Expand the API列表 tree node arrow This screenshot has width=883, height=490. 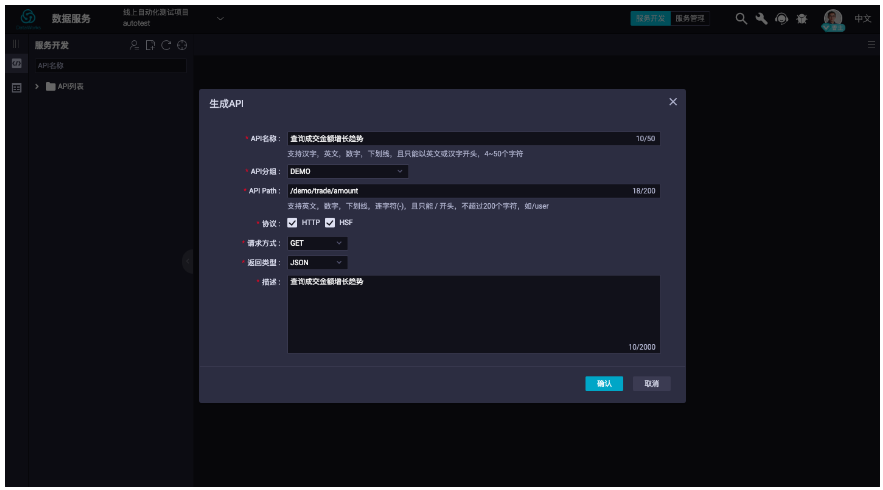[37, 86]
